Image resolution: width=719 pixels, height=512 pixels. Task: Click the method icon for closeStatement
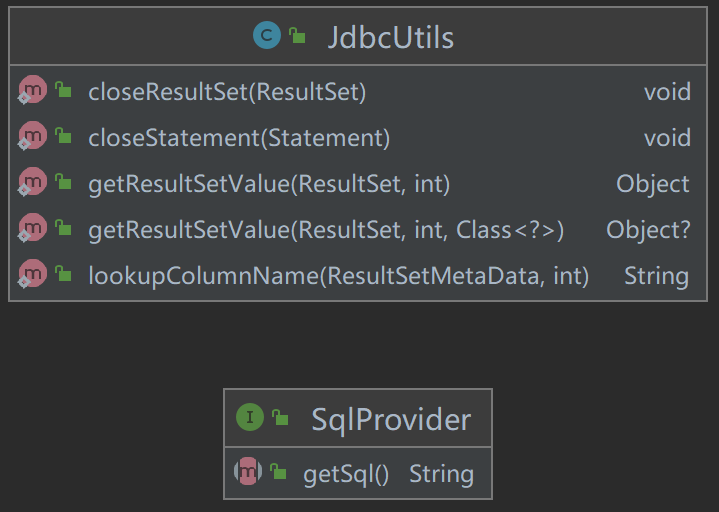[x=33, y=137]
